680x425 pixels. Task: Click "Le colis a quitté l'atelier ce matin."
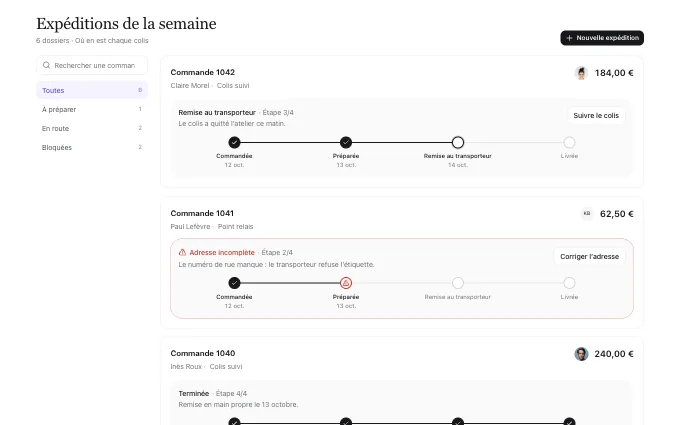click(x=232, y=124)
